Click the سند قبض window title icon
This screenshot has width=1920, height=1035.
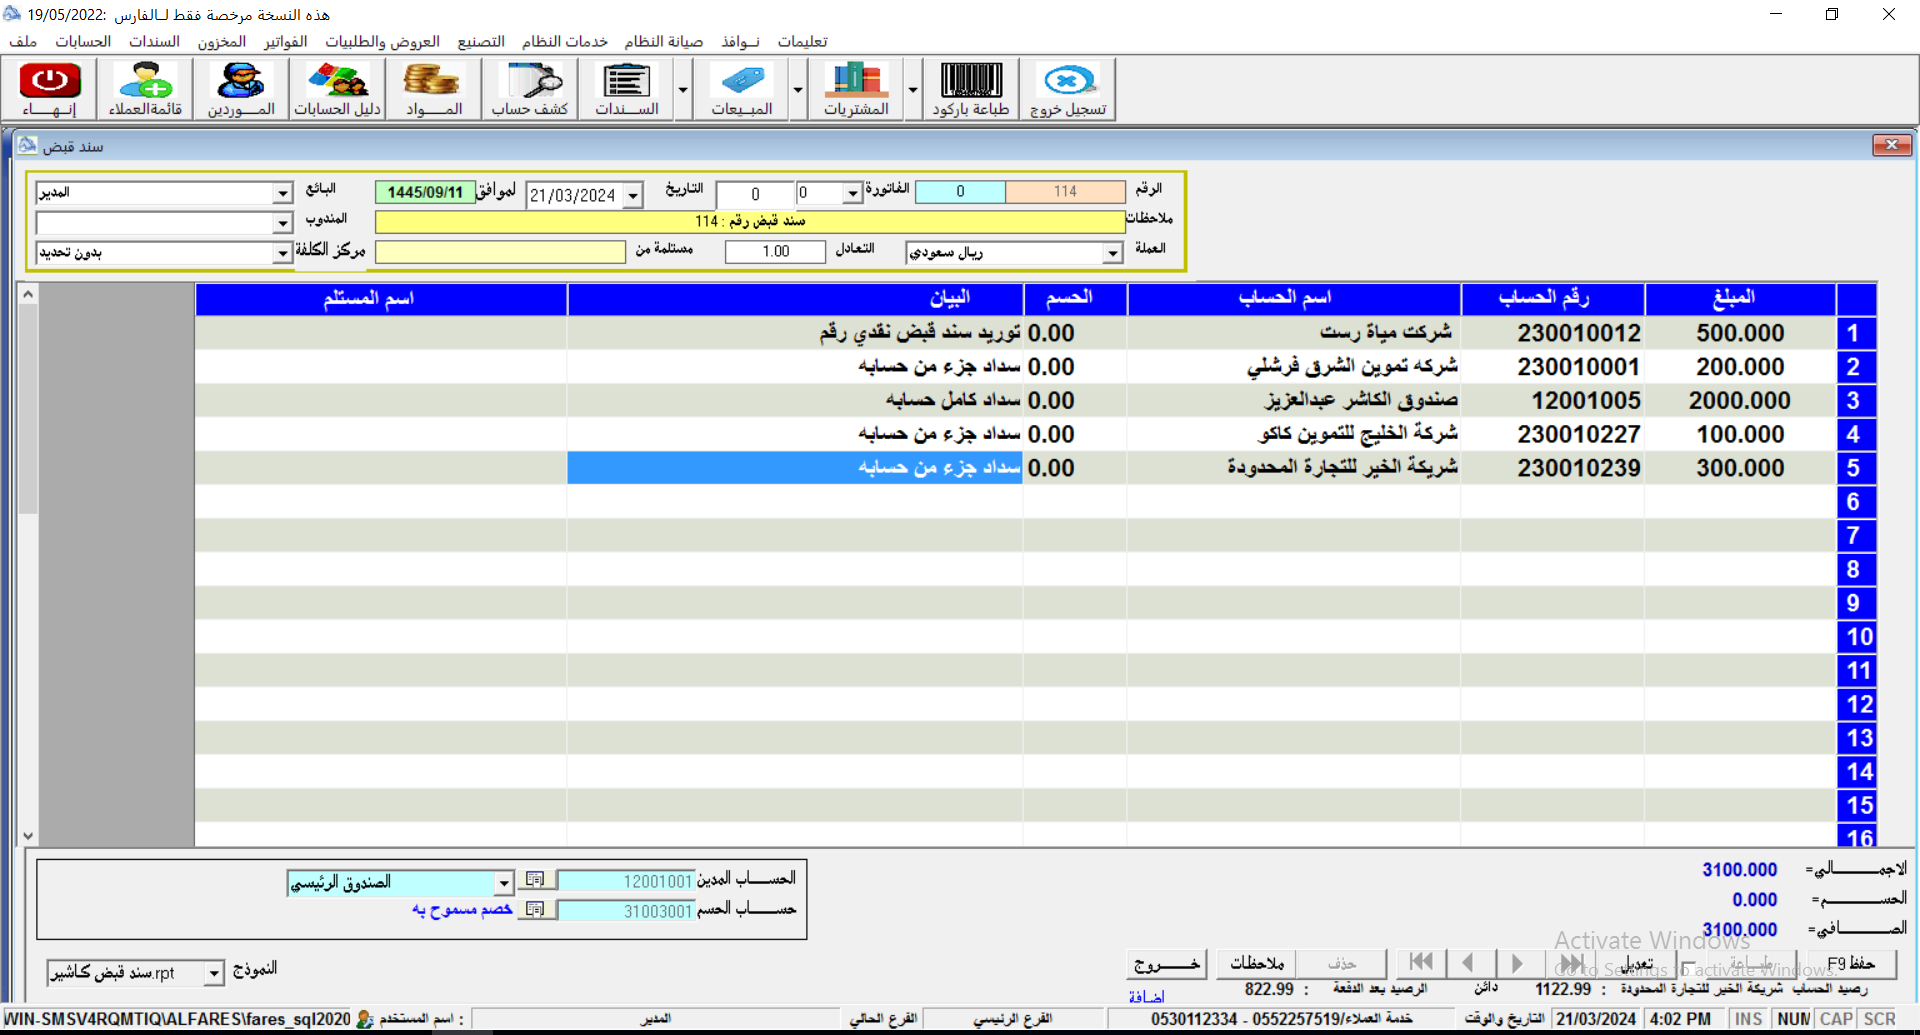(x=28, y=146)
